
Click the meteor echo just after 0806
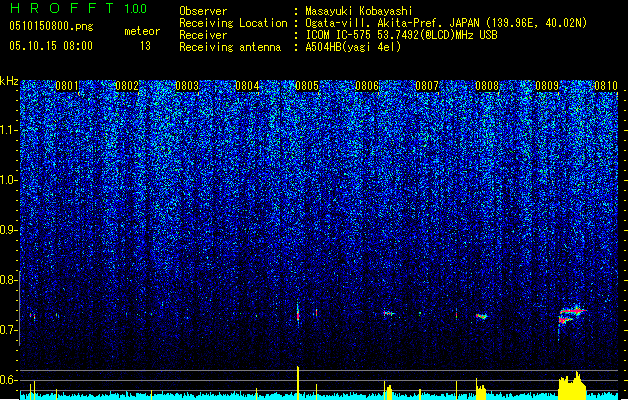389,313
